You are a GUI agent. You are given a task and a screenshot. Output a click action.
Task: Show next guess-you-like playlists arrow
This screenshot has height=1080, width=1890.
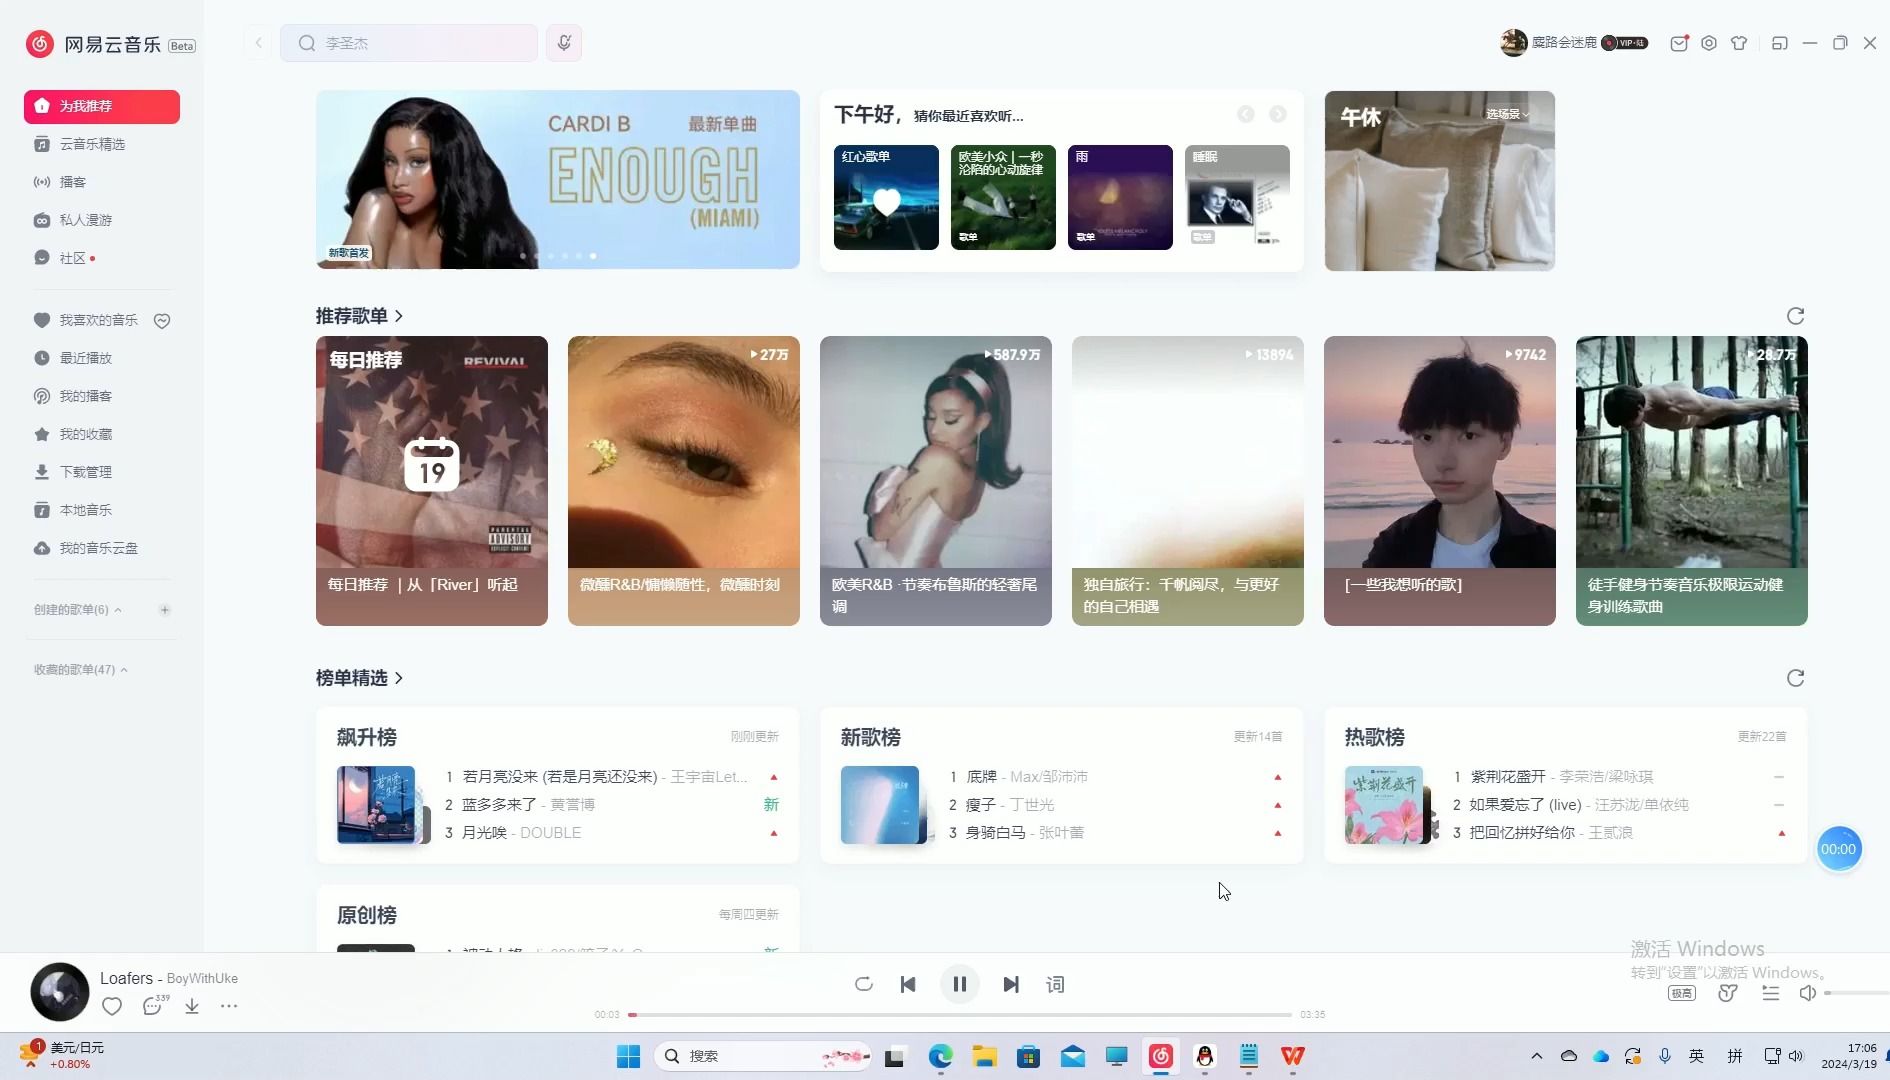click(x=1278, y=115)
